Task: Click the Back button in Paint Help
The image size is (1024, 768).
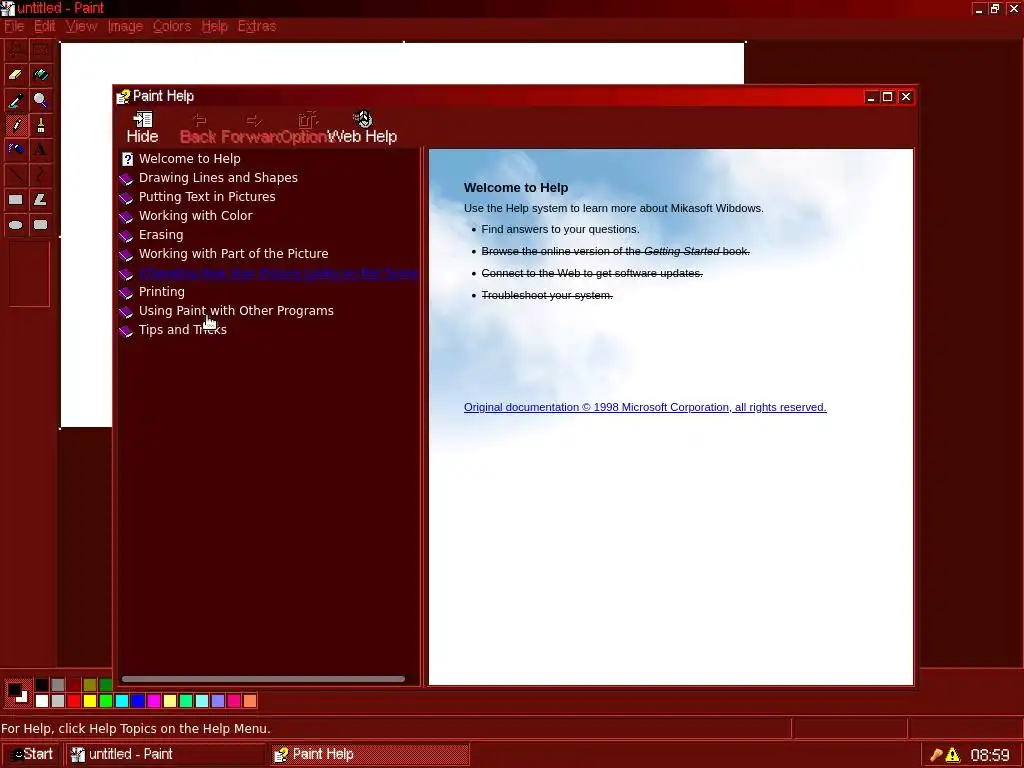Action: coord(199,127)
